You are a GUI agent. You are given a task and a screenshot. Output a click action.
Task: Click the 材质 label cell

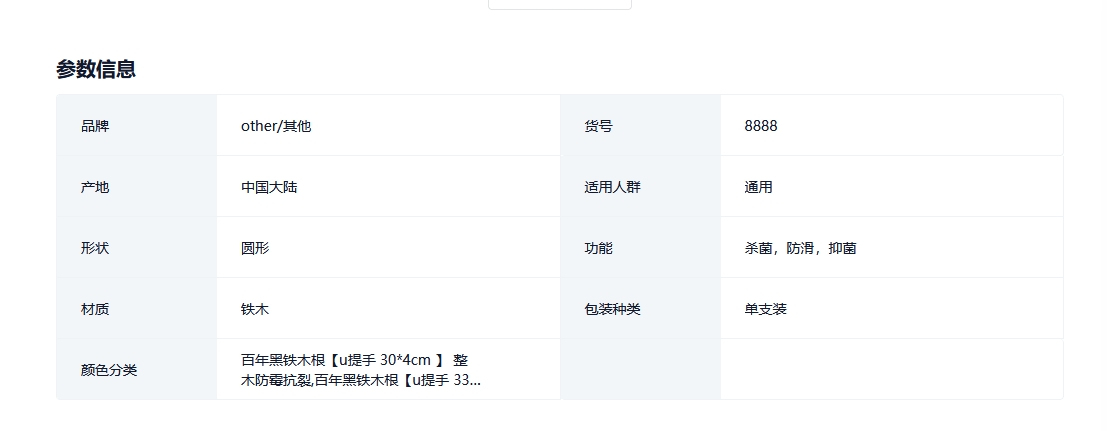tap(137, 308)
